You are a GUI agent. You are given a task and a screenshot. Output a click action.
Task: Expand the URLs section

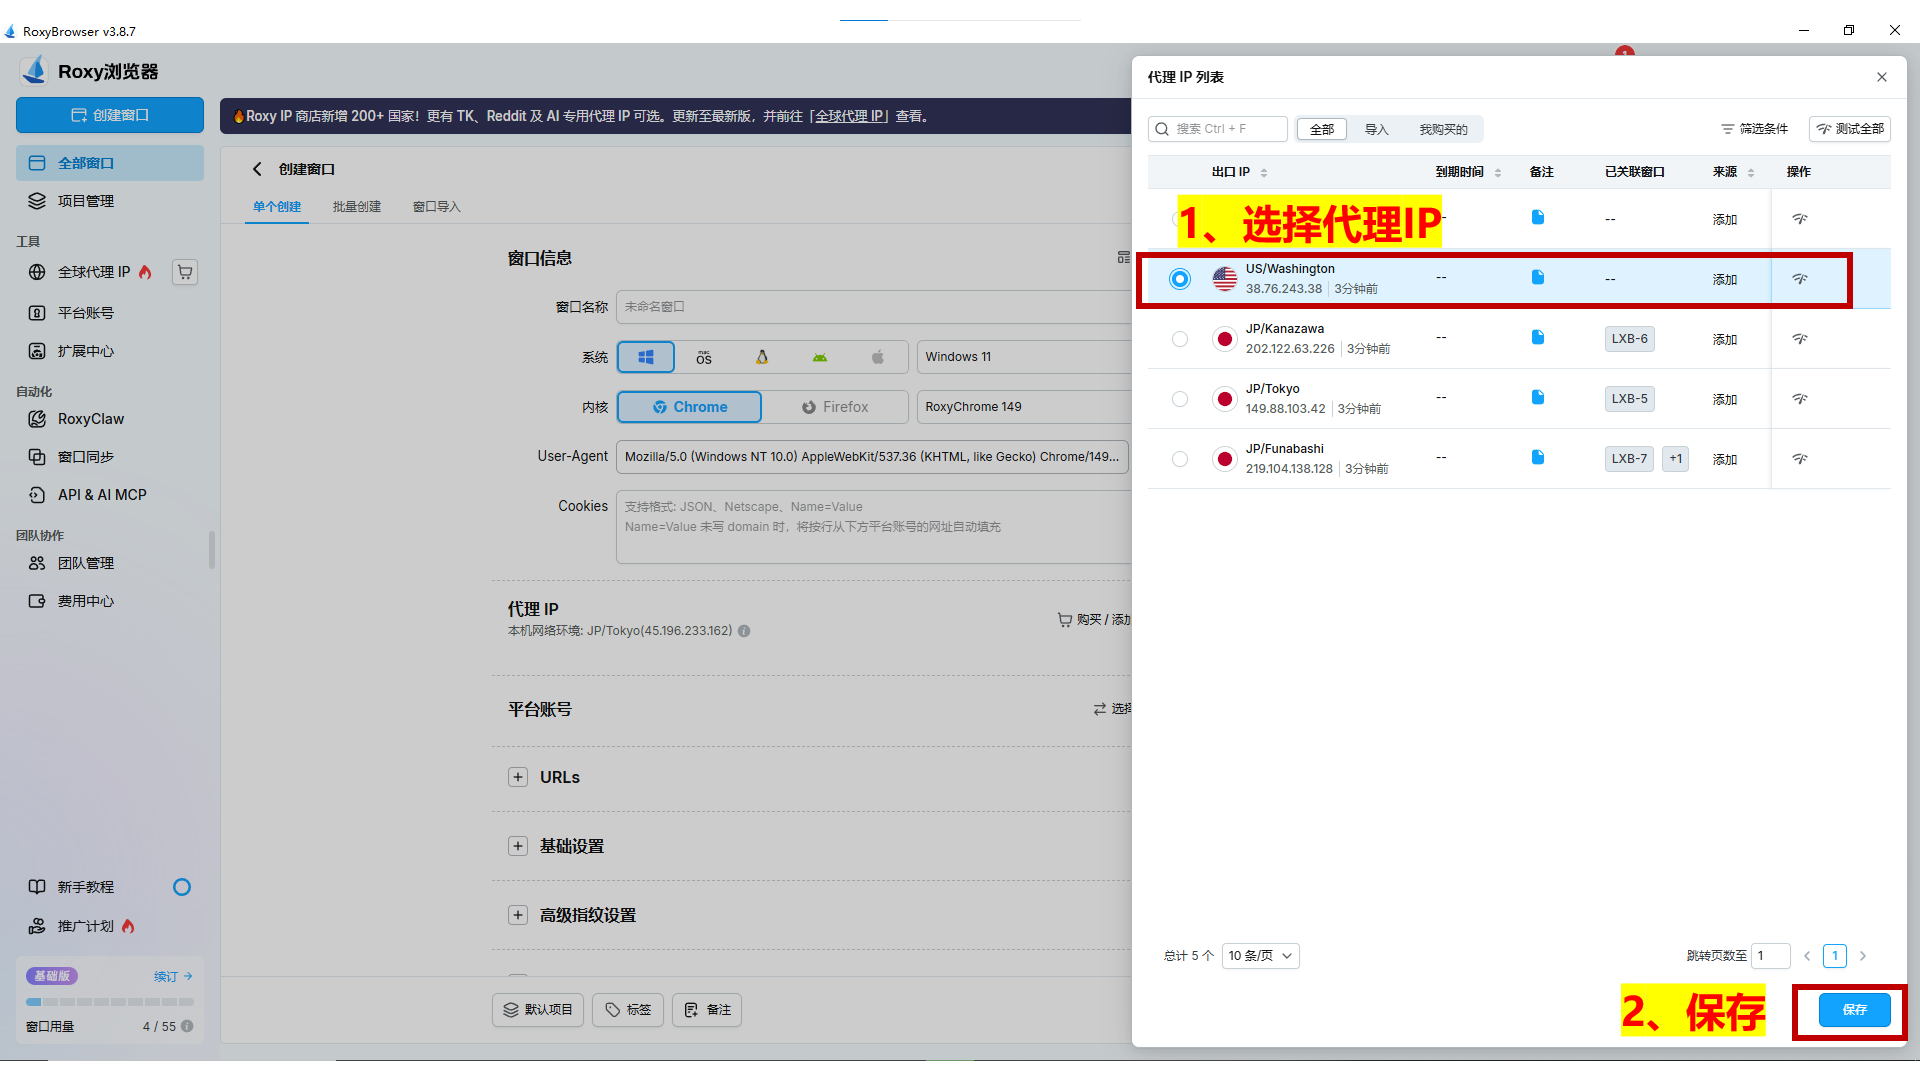point(518,777)
